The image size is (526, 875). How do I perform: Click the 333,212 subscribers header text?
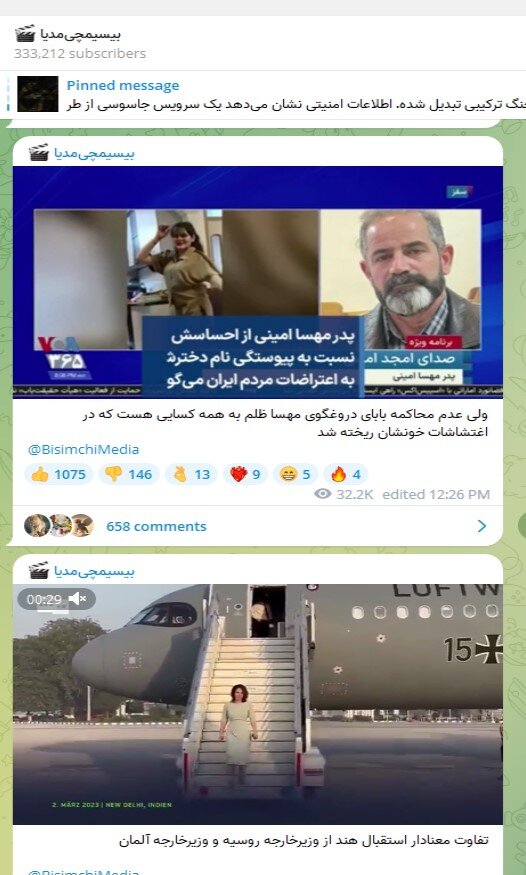80,54
